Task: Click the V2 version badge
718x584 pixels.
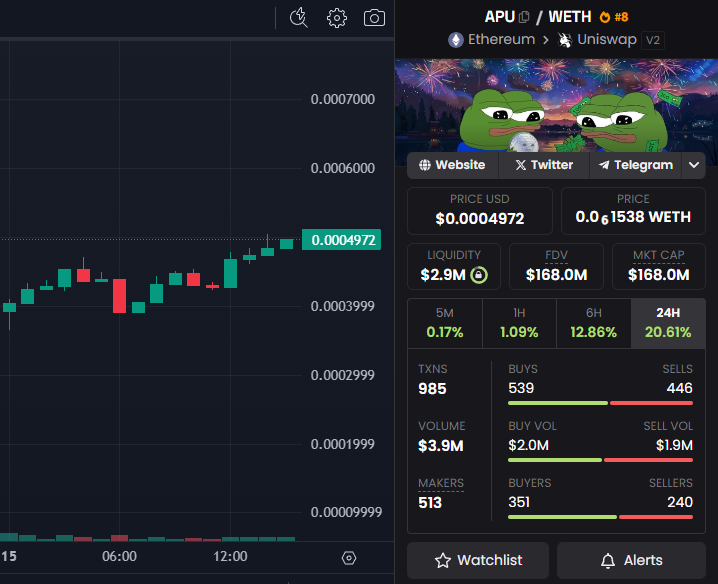Action: [x=653, y=40]
